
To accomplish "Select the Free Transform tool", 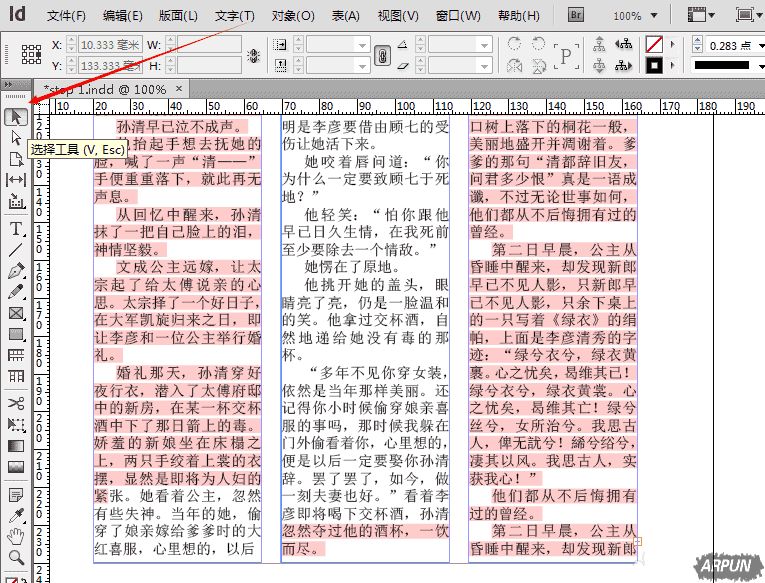I will 16,424.
